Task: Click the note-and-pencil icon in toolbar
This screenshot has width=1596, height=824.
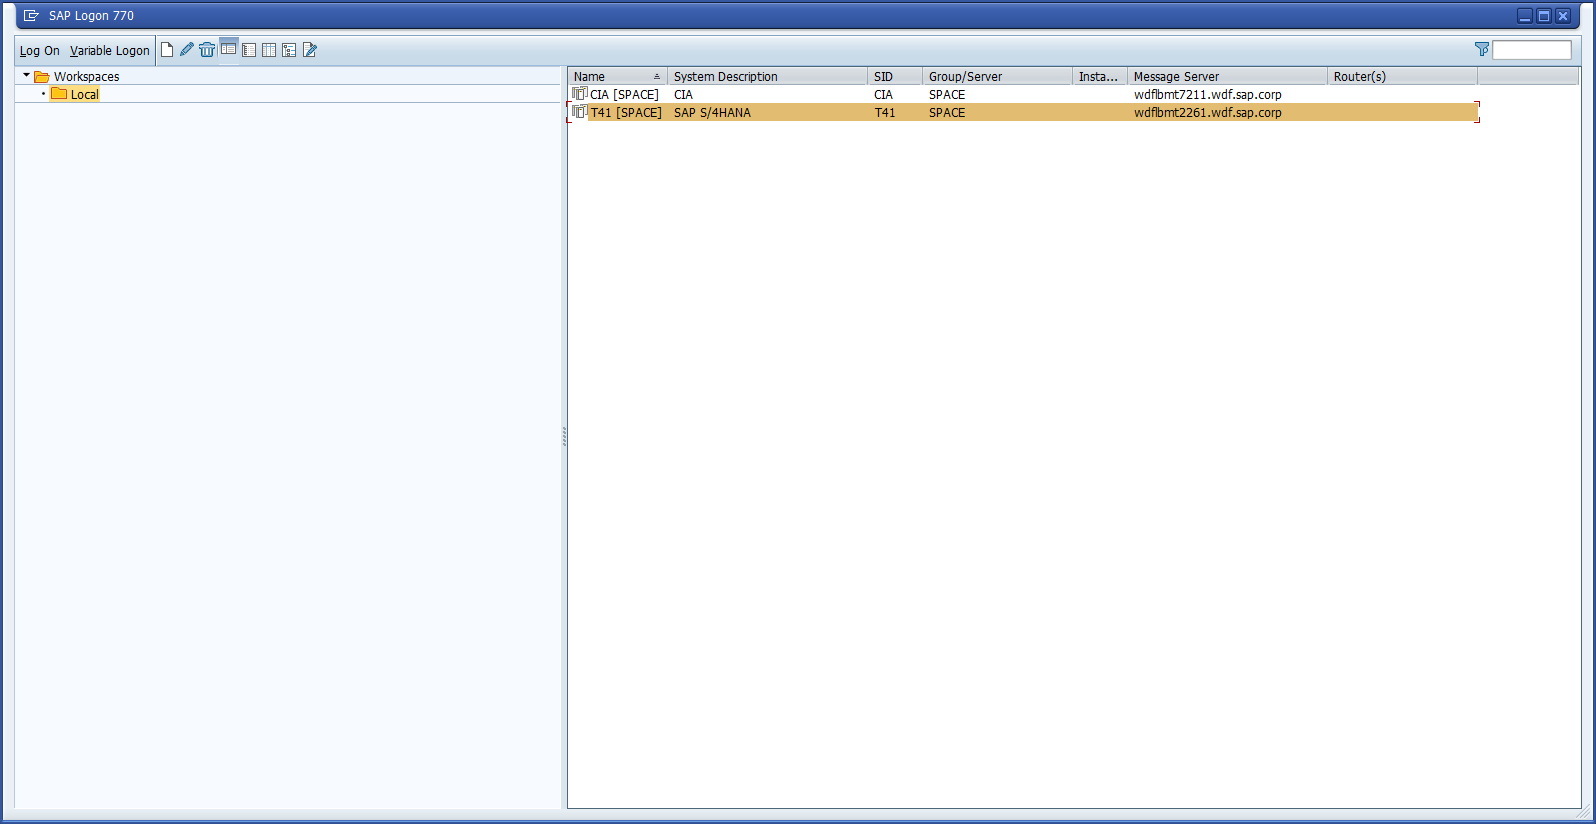Action: (x=310, y=50)
